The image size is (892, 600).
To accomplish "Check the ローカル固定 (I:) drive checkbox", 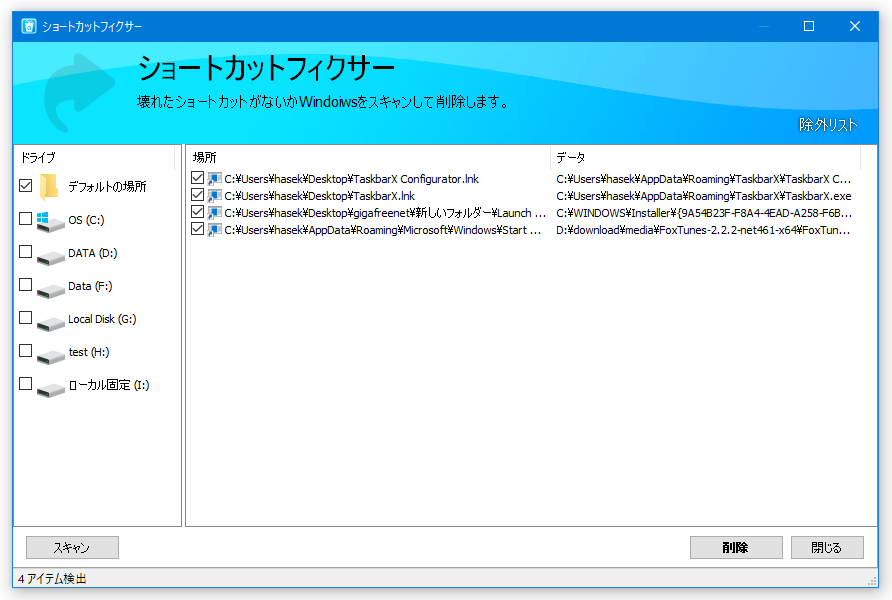I will pos(26,383).
